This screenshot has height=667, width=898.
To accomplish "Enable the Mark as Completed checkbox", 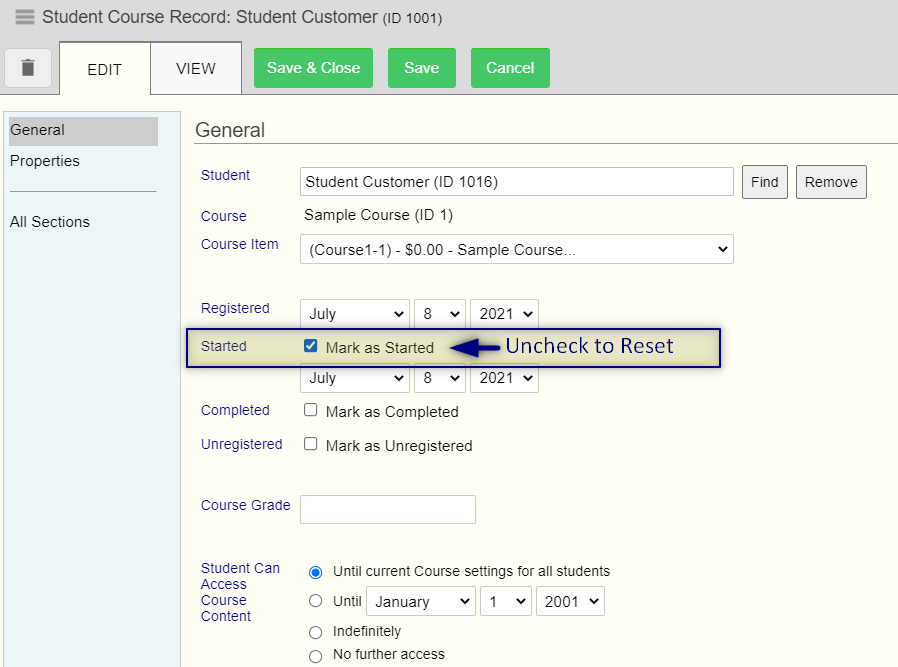I will coord(310,410).
